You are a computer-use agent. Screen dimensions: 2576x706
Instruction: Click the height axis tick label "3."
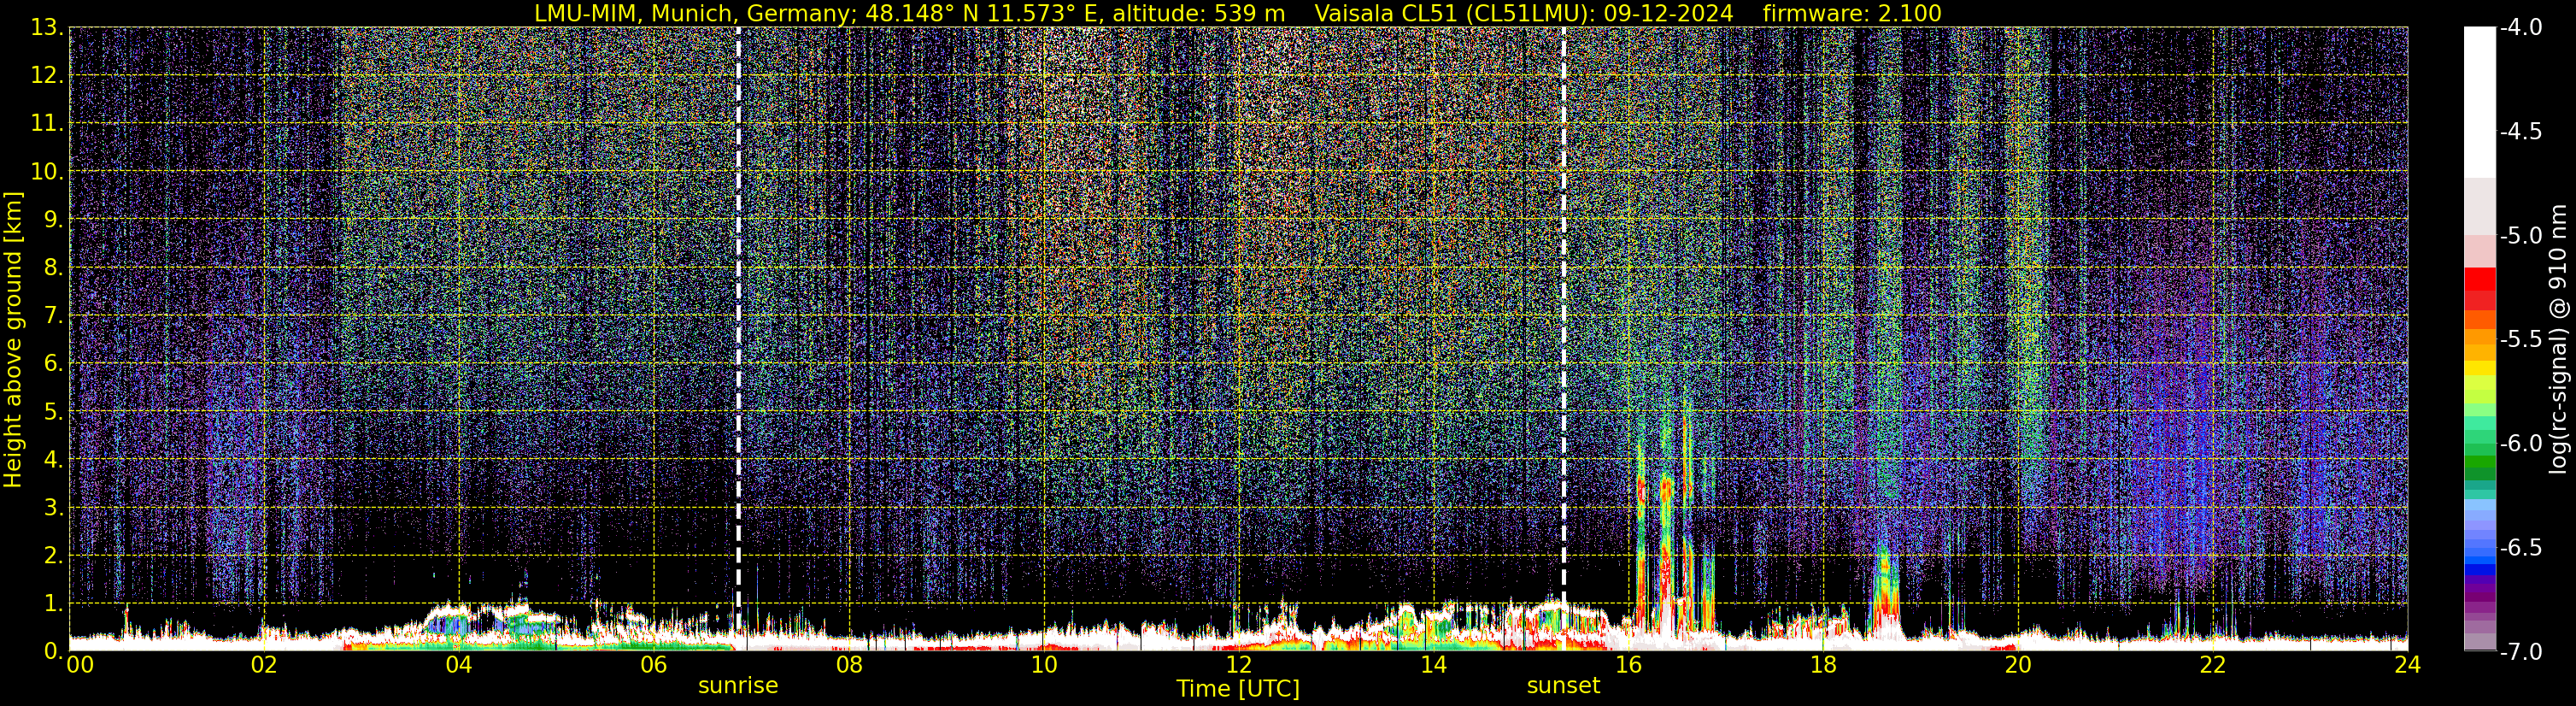[x=53, y=508]
